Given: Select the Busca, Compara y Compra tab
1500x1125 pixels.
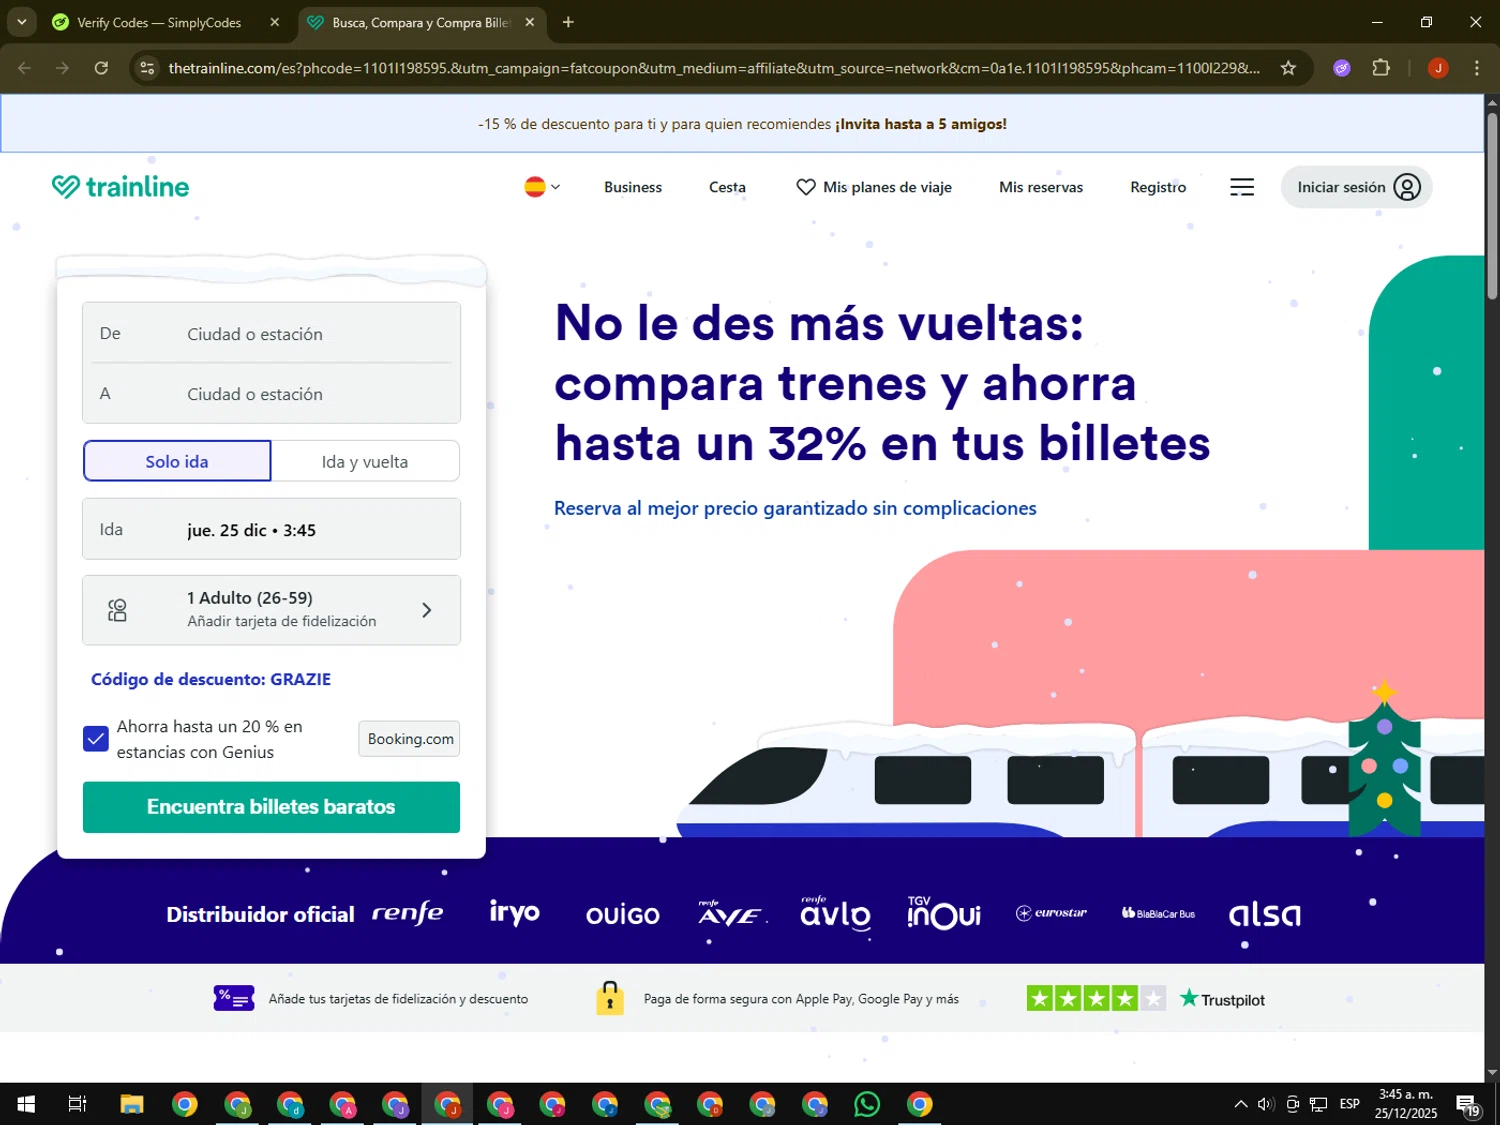Looking at the screenshot, I should 420,22.
